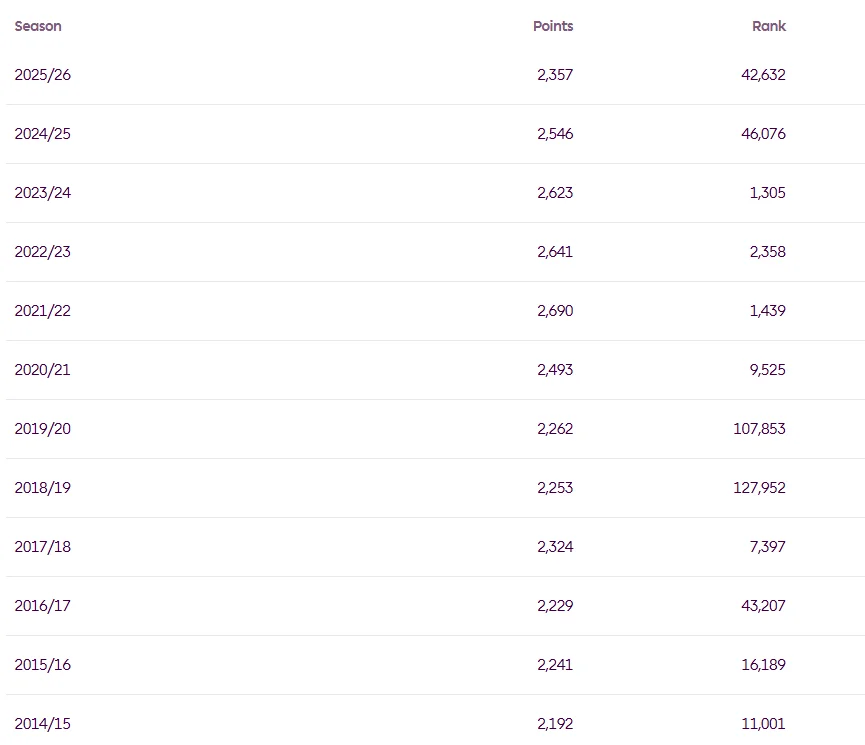This screenshot has width=865, height=745.
Task: Click points value 2,641 for 2022/23
Action: click(555, 252)
